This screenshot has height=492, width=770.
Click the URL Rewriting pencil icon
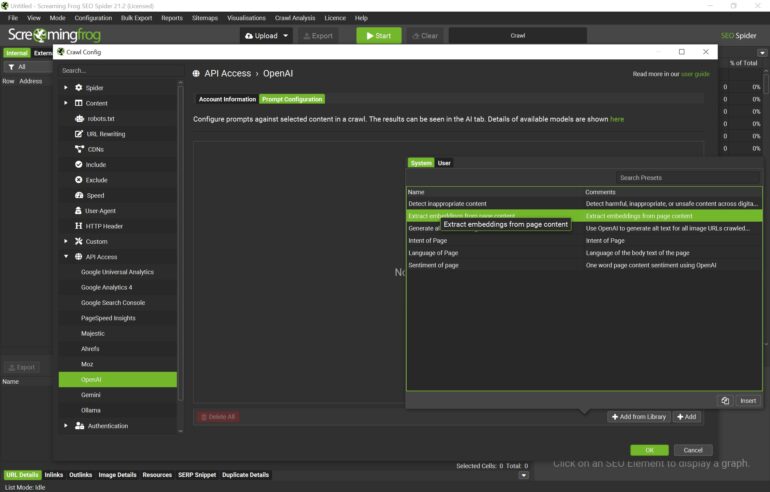click(79, 134)
